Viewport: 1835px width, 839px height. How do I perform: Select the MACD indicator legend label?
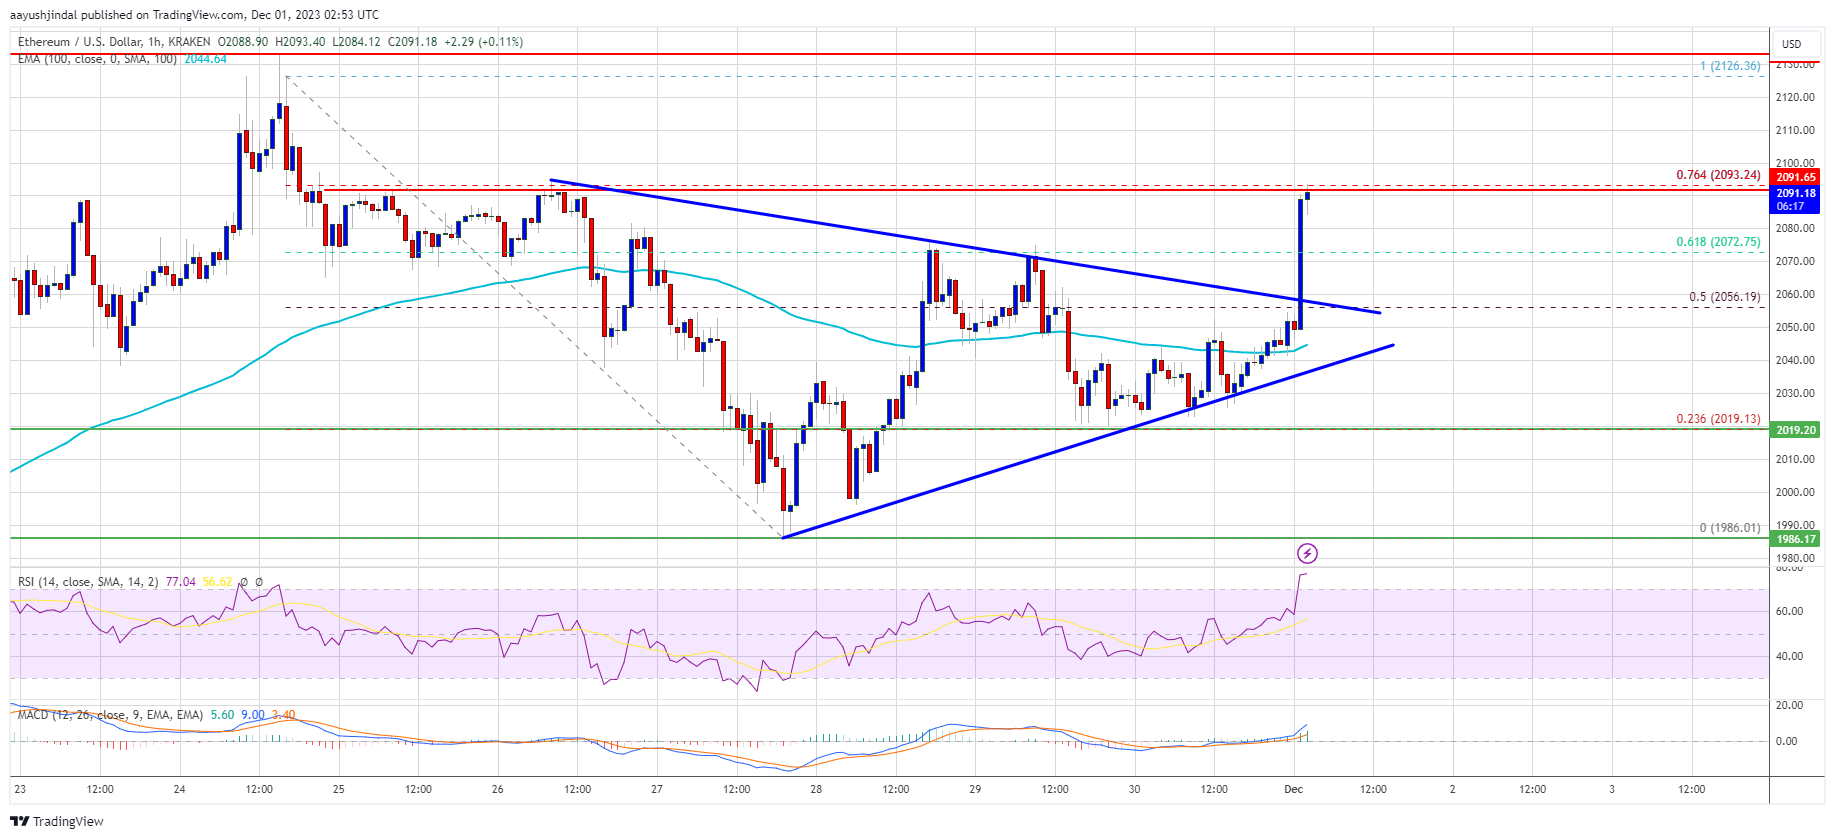(110, 715)
